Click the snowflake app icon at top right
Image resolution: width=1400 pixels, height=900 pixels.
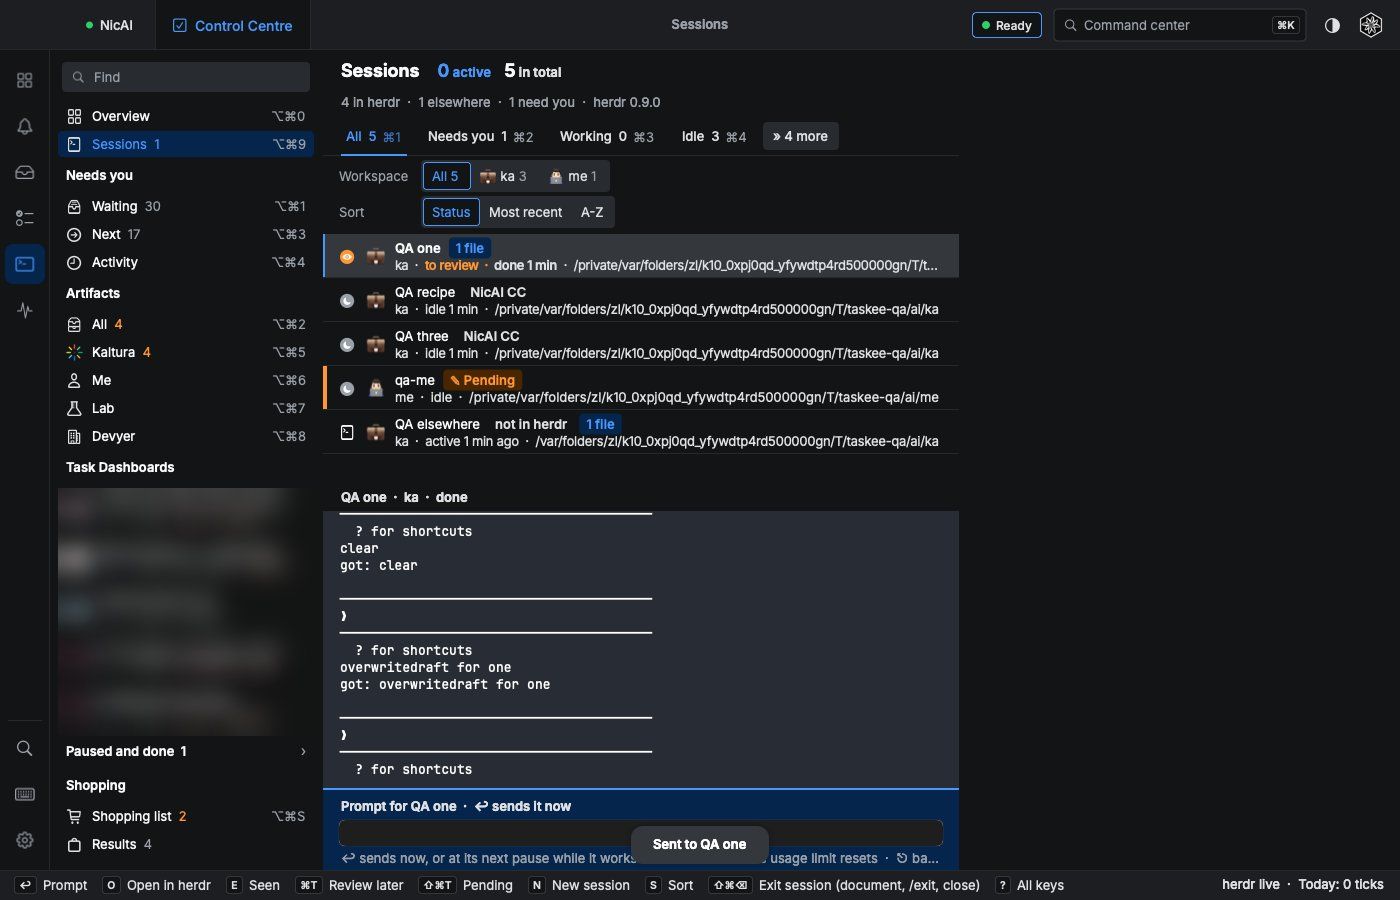coord(1371,25)
